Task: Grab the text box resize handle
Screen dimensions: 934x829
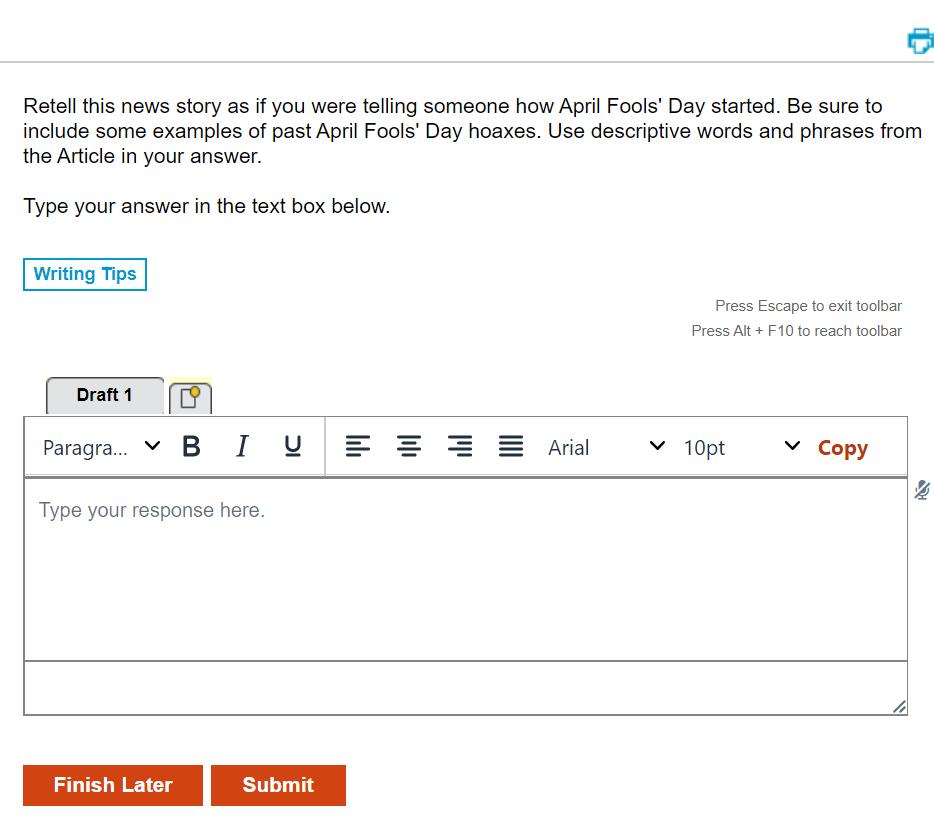Action: (899, 707)
